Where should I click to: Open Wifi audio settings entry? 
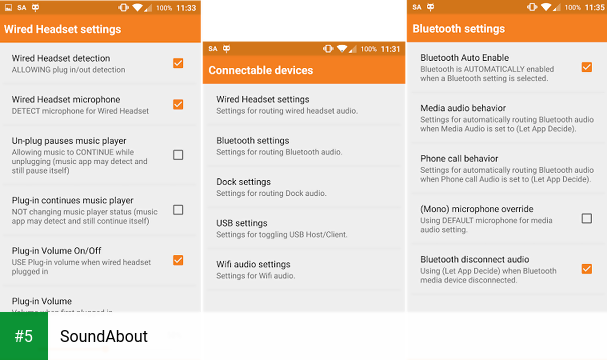pos(304,270)
